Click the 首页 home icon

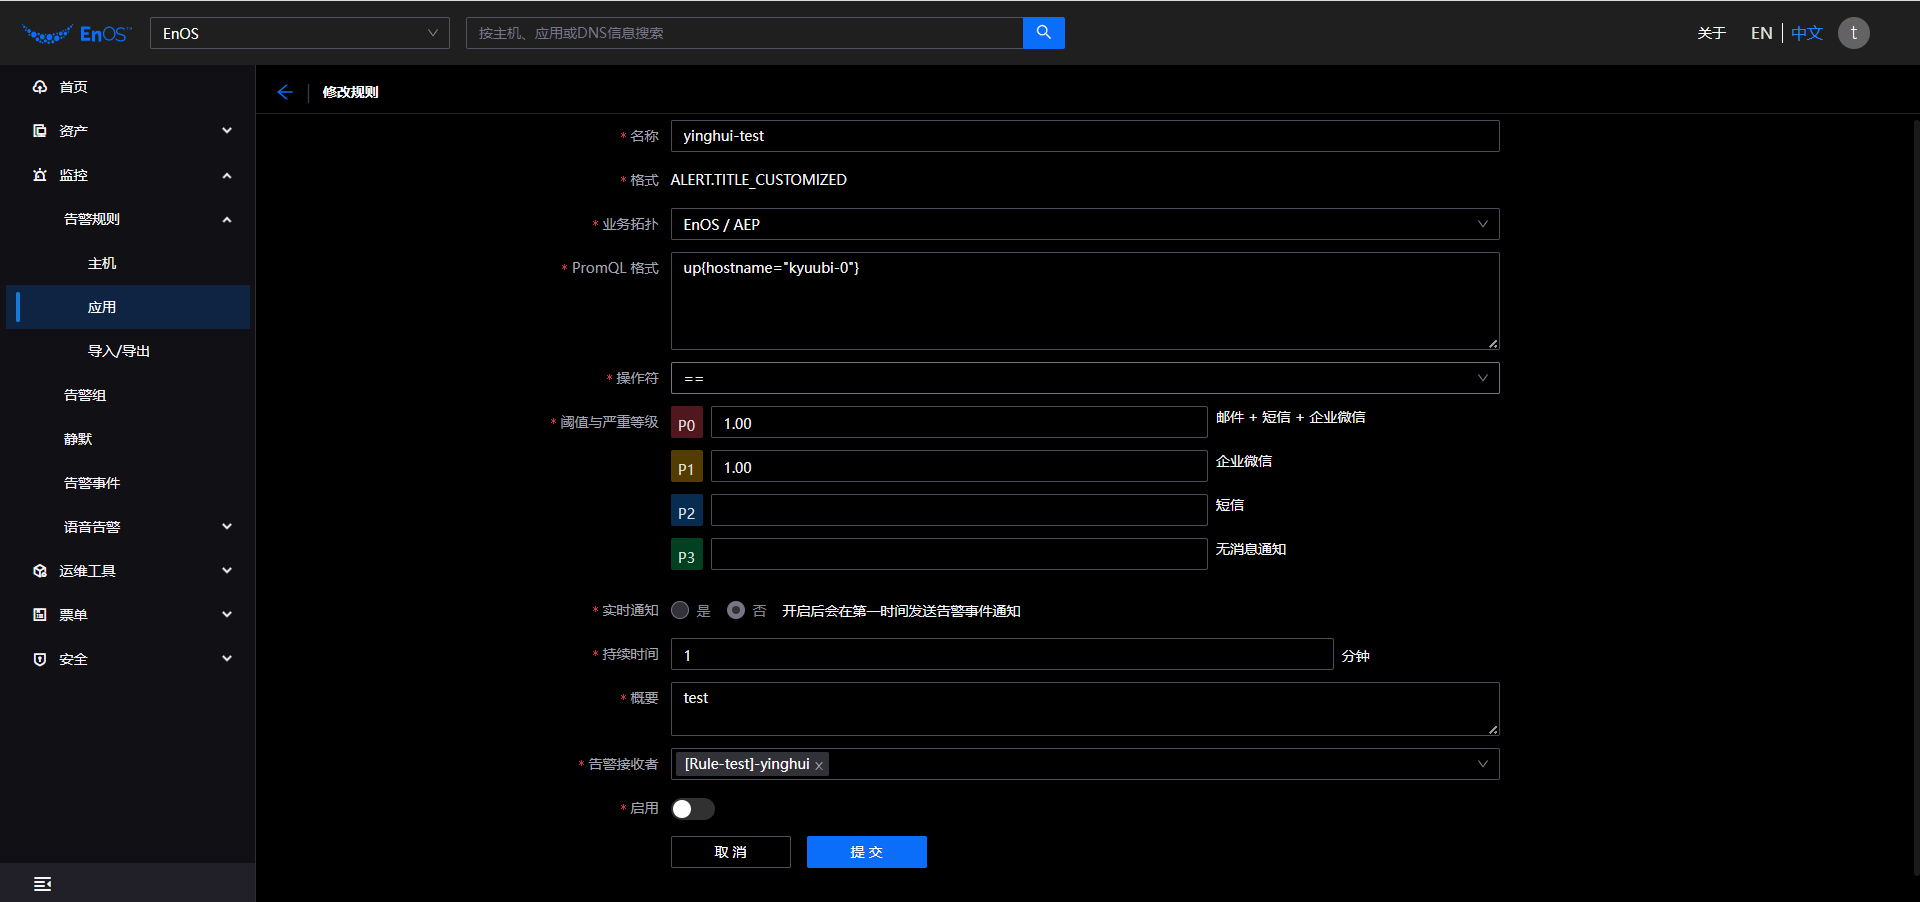point(40,87)
